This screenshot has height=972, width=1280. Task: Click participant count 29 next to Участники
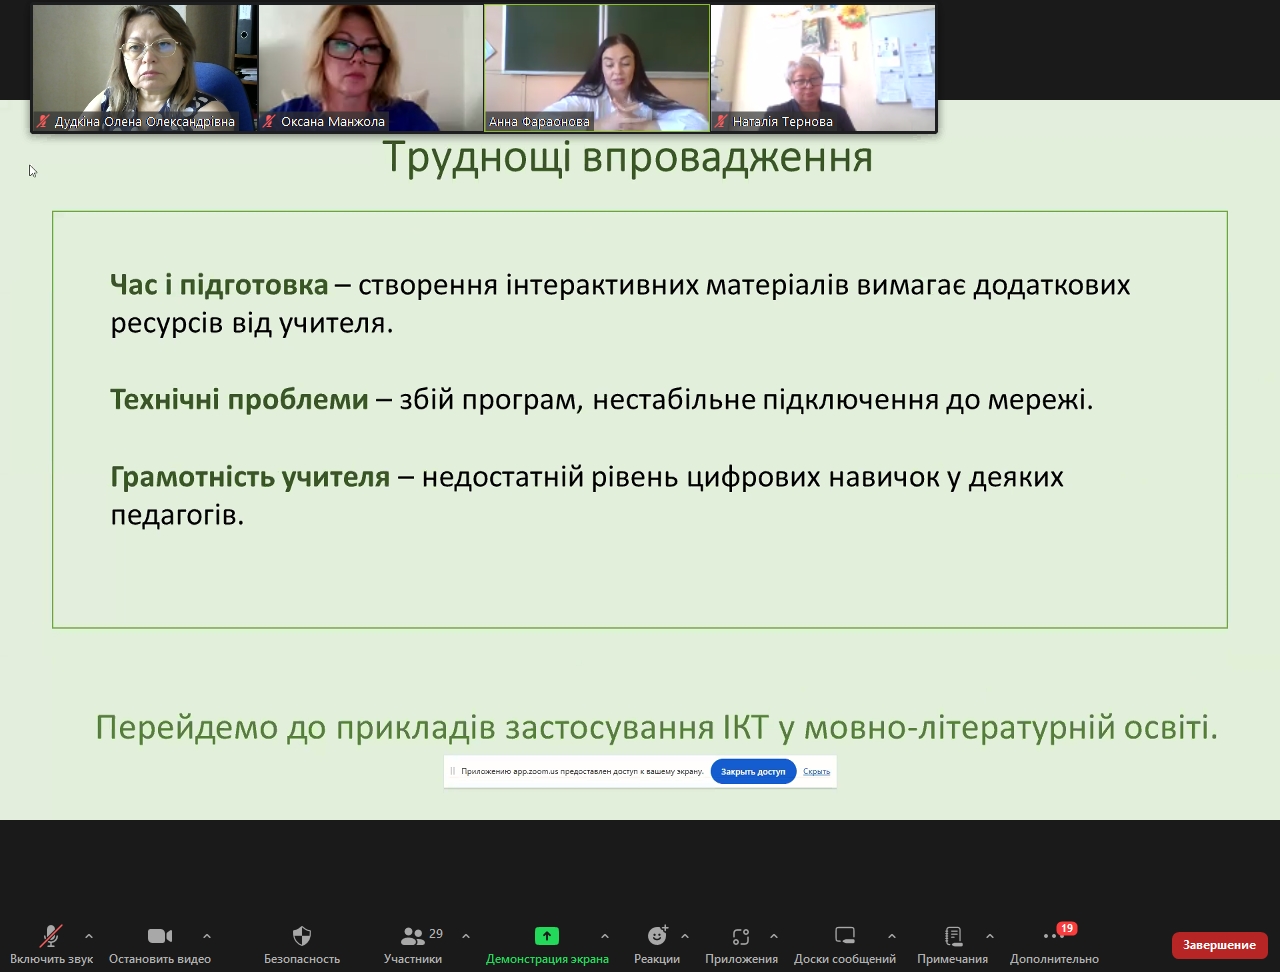click(x=436, y=934)
